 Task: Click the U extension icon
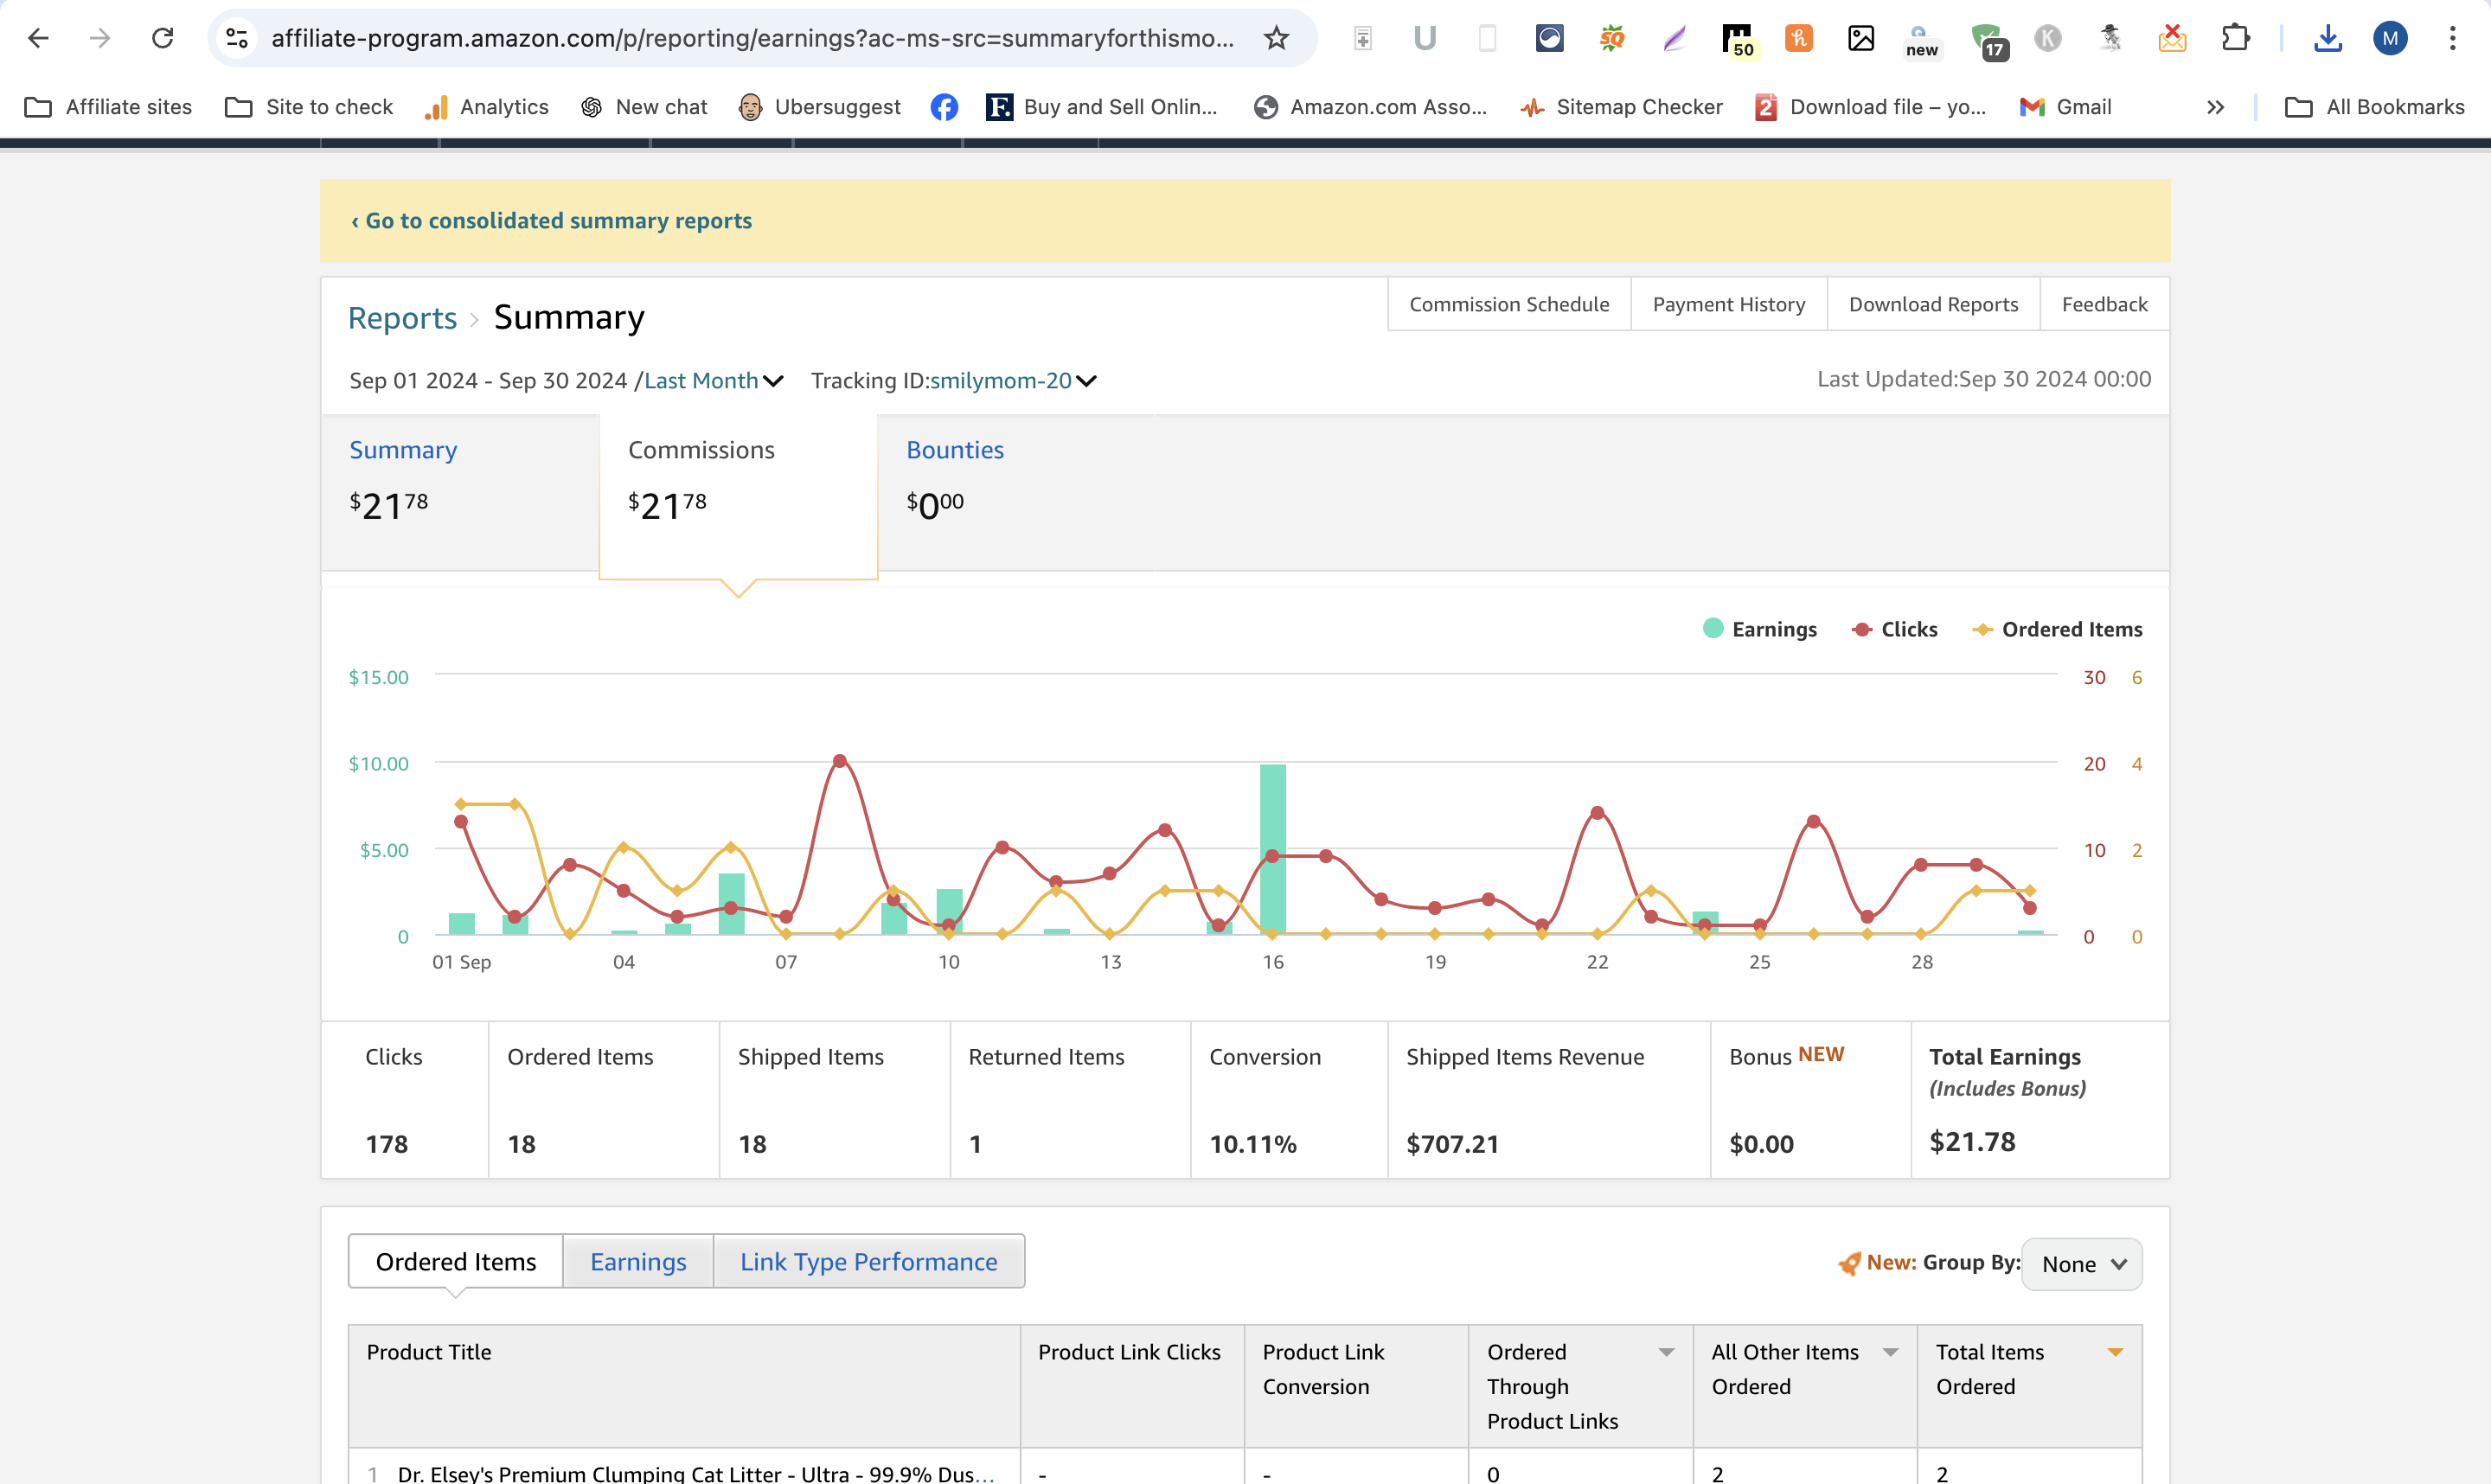tap(1425, 38)
